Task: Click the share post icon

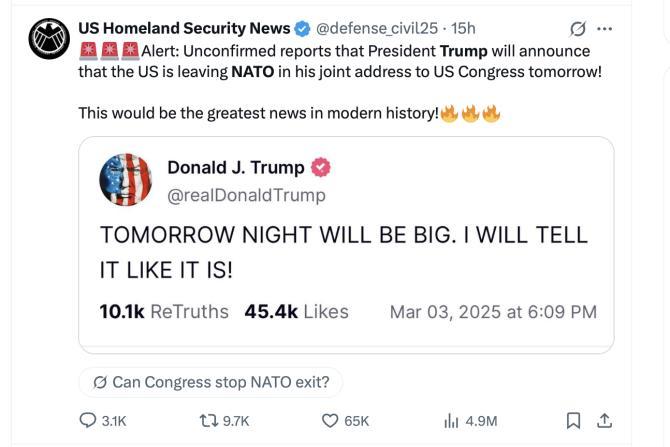Action: (604, 421)
